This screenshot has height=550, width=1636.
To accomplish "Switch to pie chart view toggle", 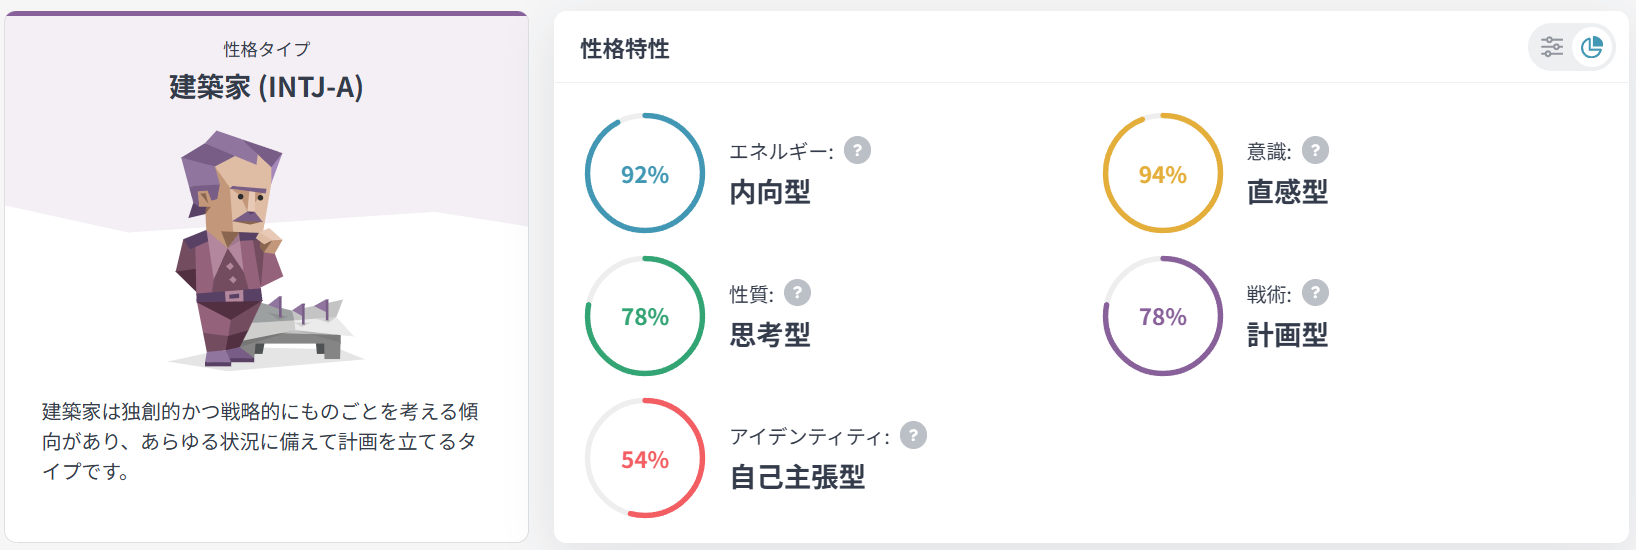I will point(1592,47).
